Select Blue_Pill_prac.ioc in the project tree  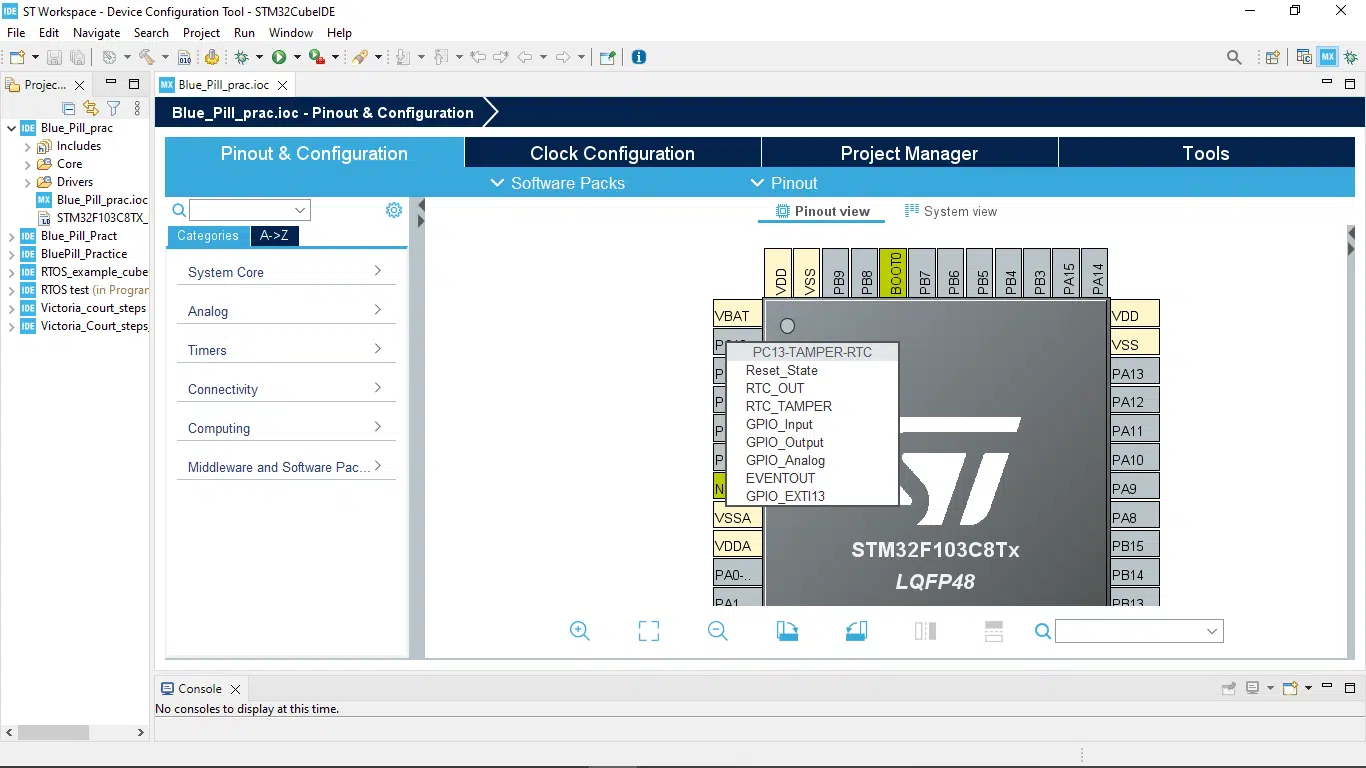101,200
